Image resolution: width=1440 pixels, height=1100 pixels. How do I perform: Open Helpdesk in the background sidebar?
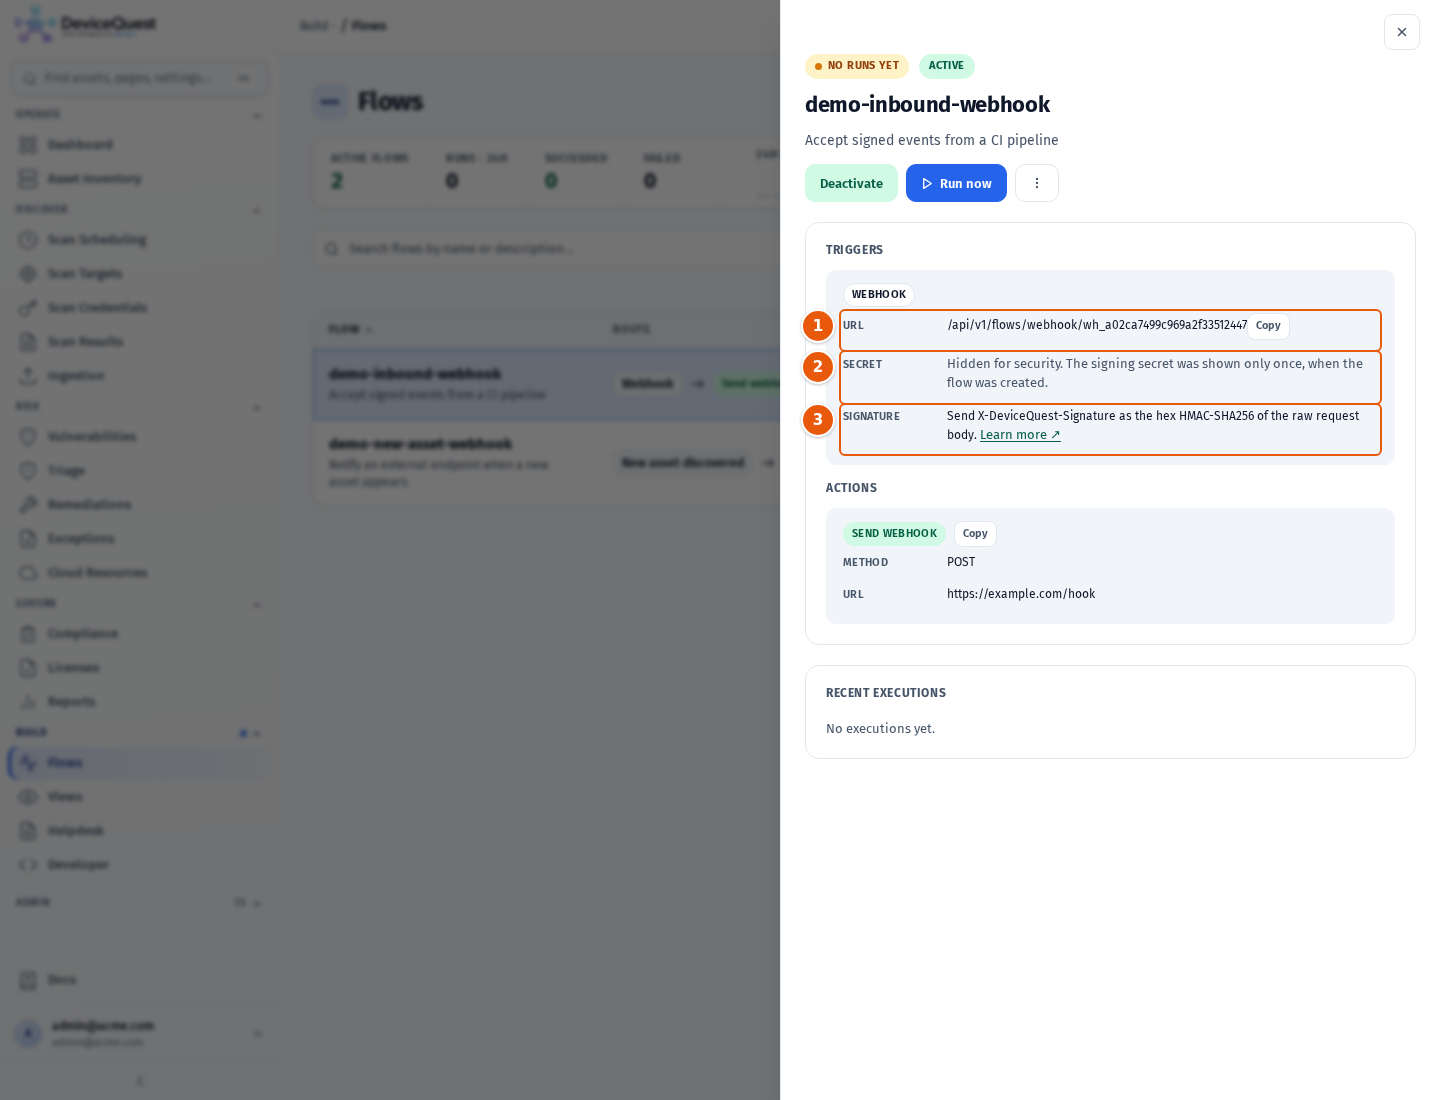click(x=138, y=831)
